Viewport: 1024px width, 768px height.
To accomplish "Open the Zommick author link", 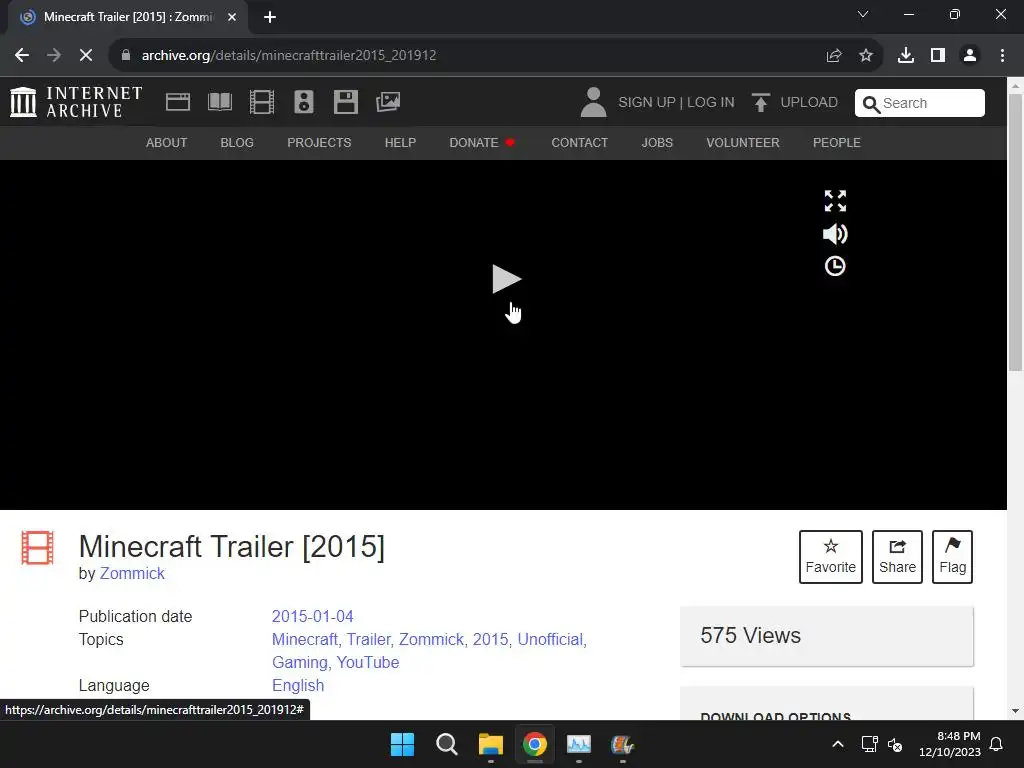I will tap(132, 573).
